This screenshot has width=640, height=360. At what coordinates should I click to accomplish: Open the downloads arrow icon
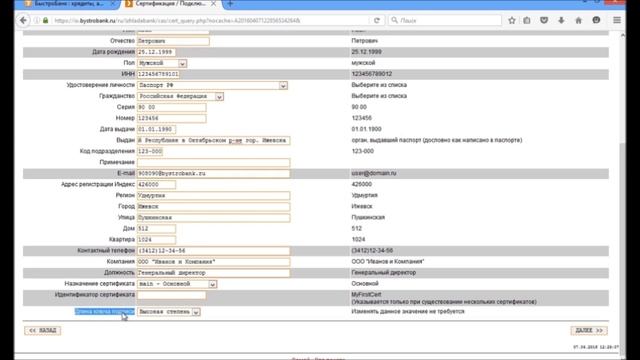561,20
